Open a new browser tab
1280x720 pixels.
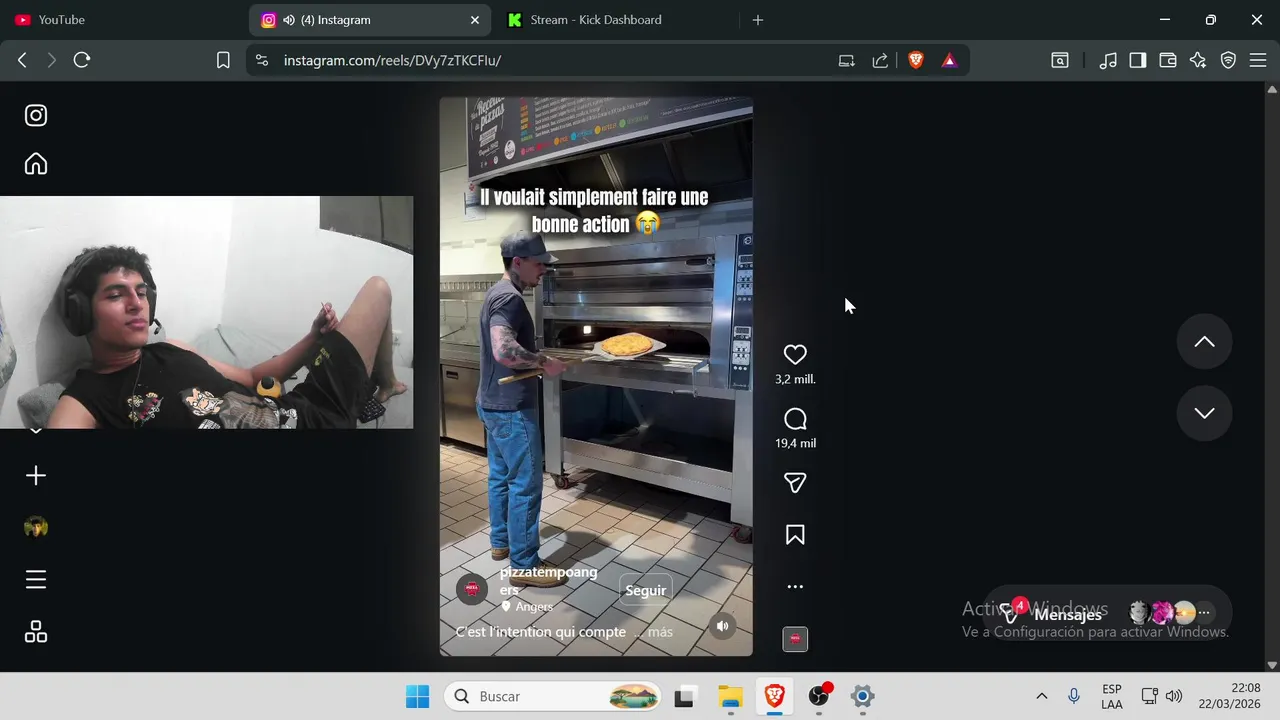(x=758, y=20)
